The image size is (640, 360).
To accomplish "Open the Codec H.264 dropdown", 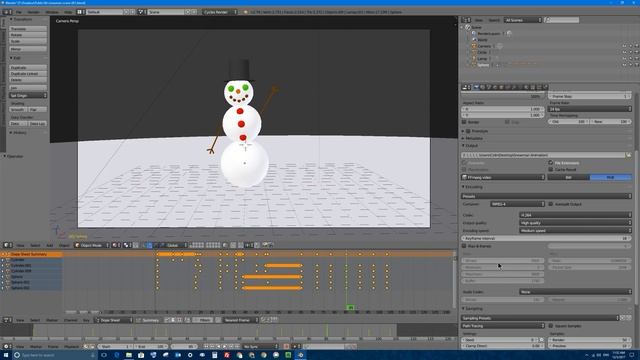I will 575,215.
